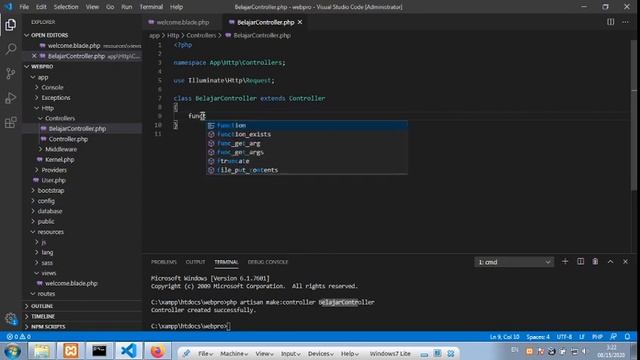Split the terminal panel

click(580, 262)
